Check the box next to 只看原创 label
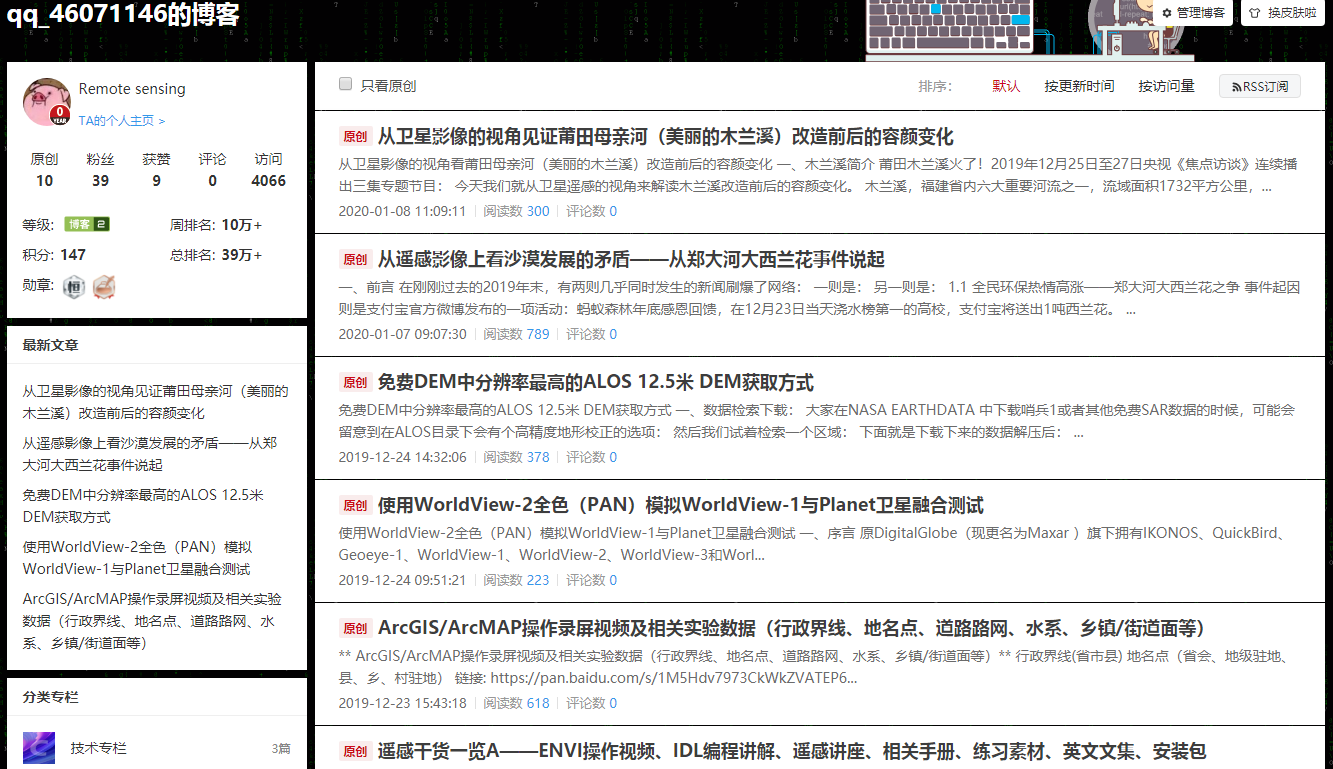Image resolution: width=1333 pixels, height=769 pixels. pyautogui.click(x=344, y=83)
